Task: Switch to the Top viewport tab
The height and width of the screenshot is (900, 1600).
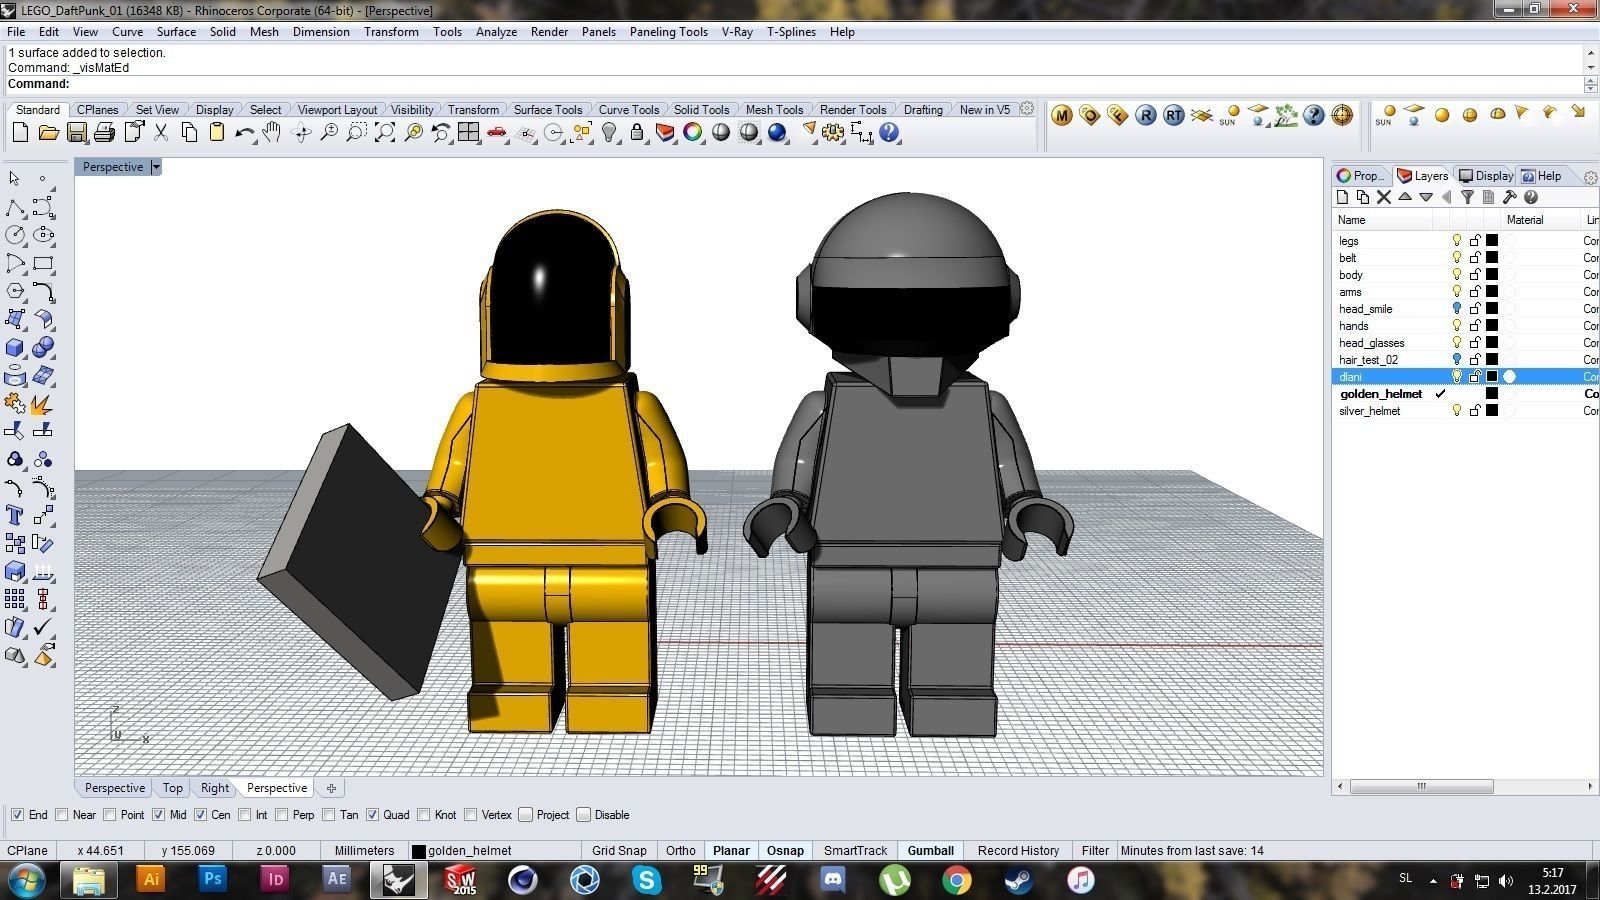Action: [x=173, y=788]
